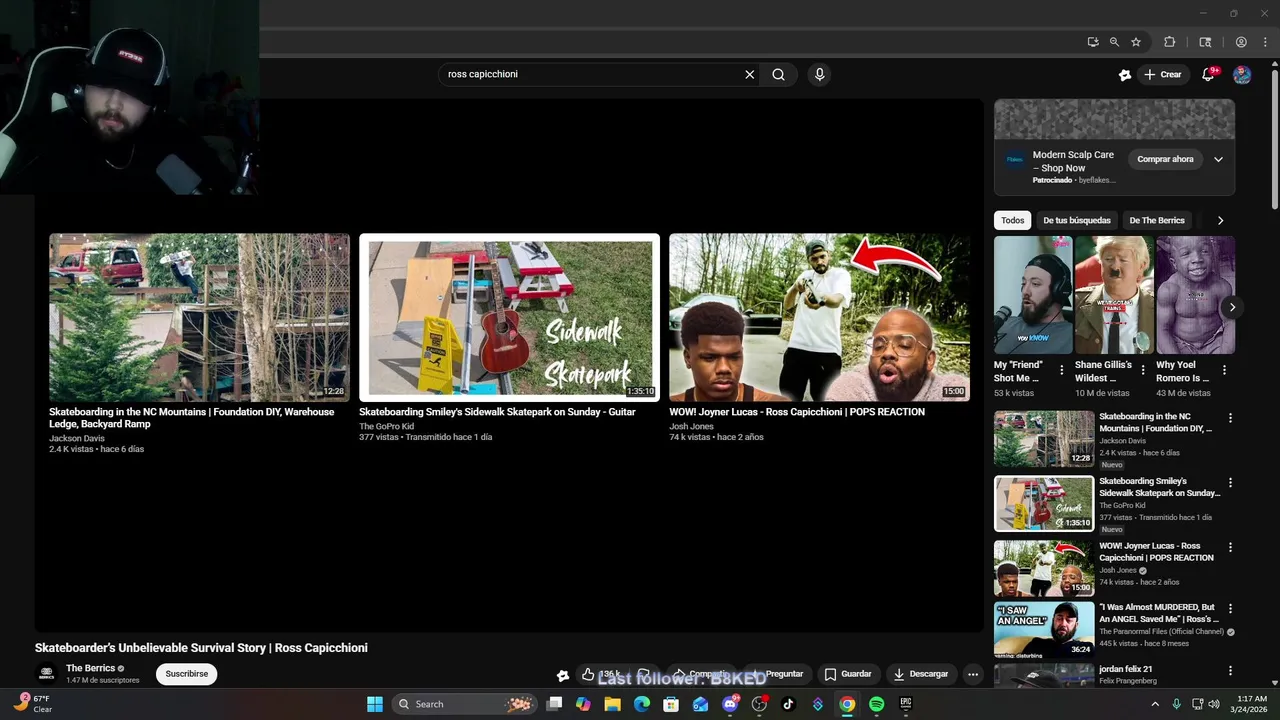
Task: Open Sidewalk Skatepark Guitar endscreen thumbnail
Action: (509, 317)
